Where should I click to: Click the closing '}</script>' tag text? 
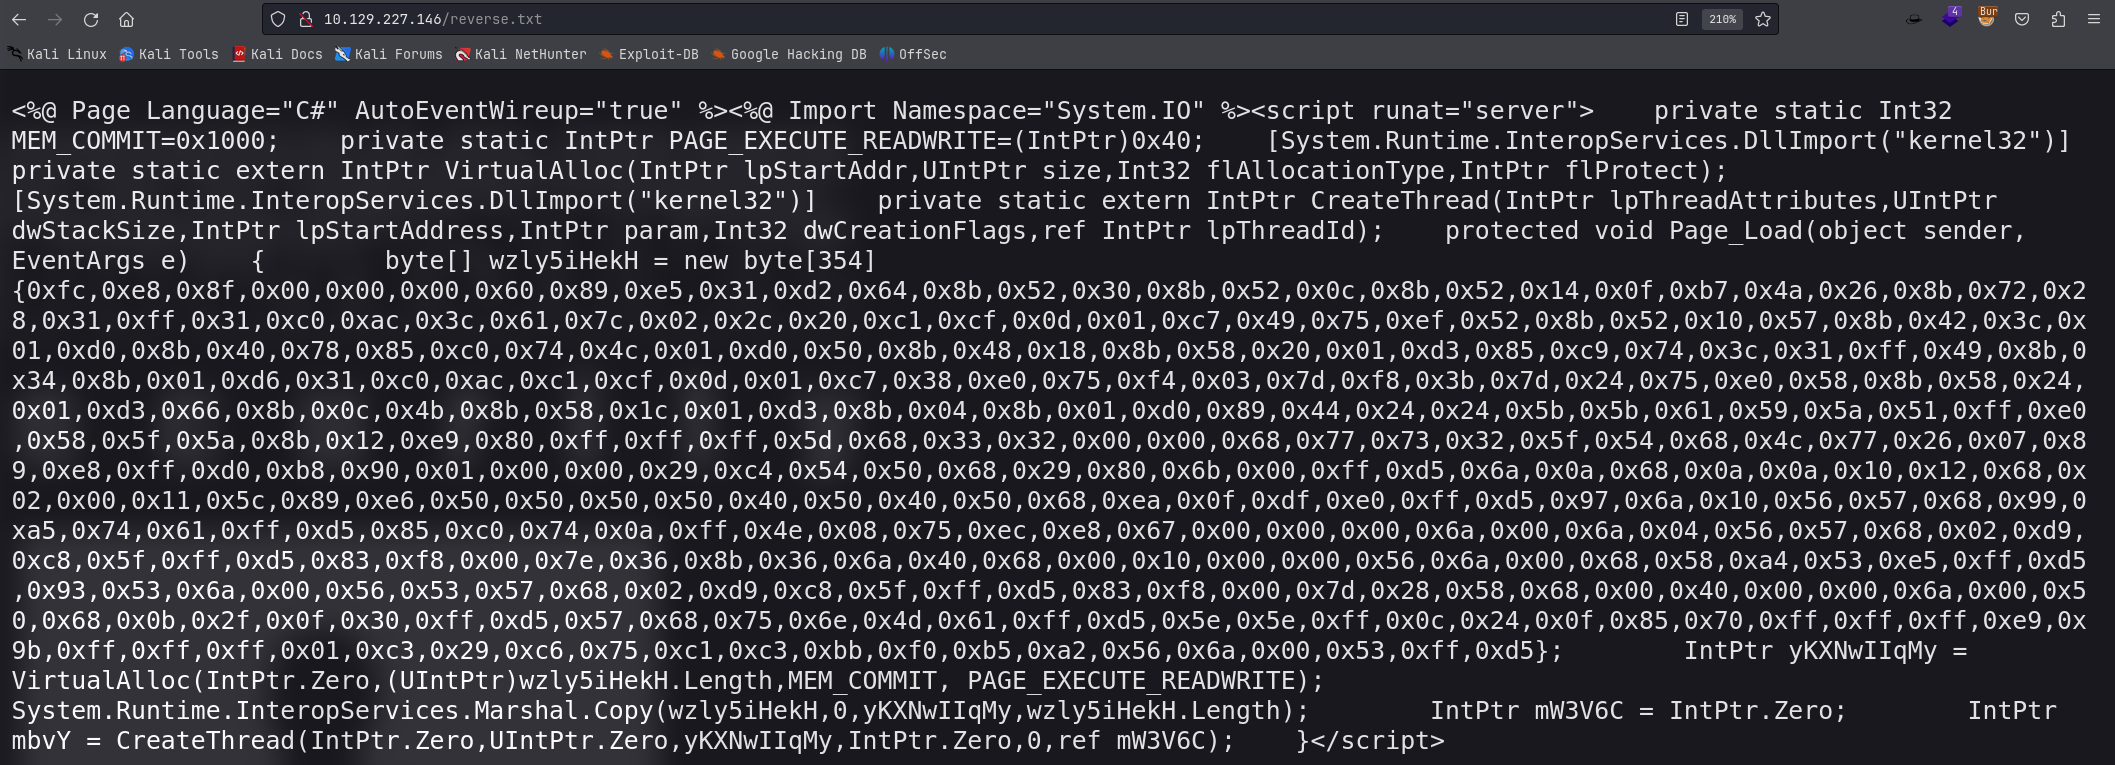1371,741
